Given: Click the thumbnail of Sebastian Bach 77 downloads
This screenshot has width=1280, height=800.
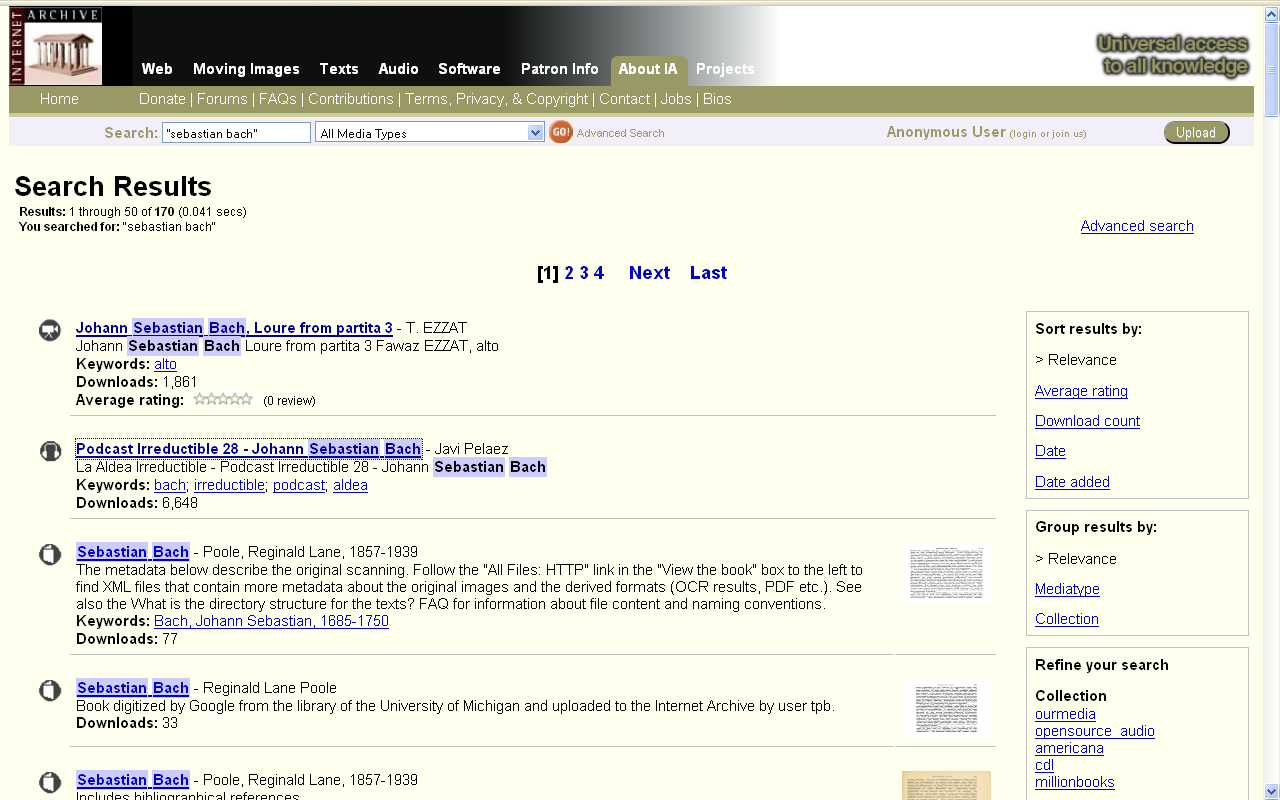Looking at the screenshot, I should [x=946, y=574].
